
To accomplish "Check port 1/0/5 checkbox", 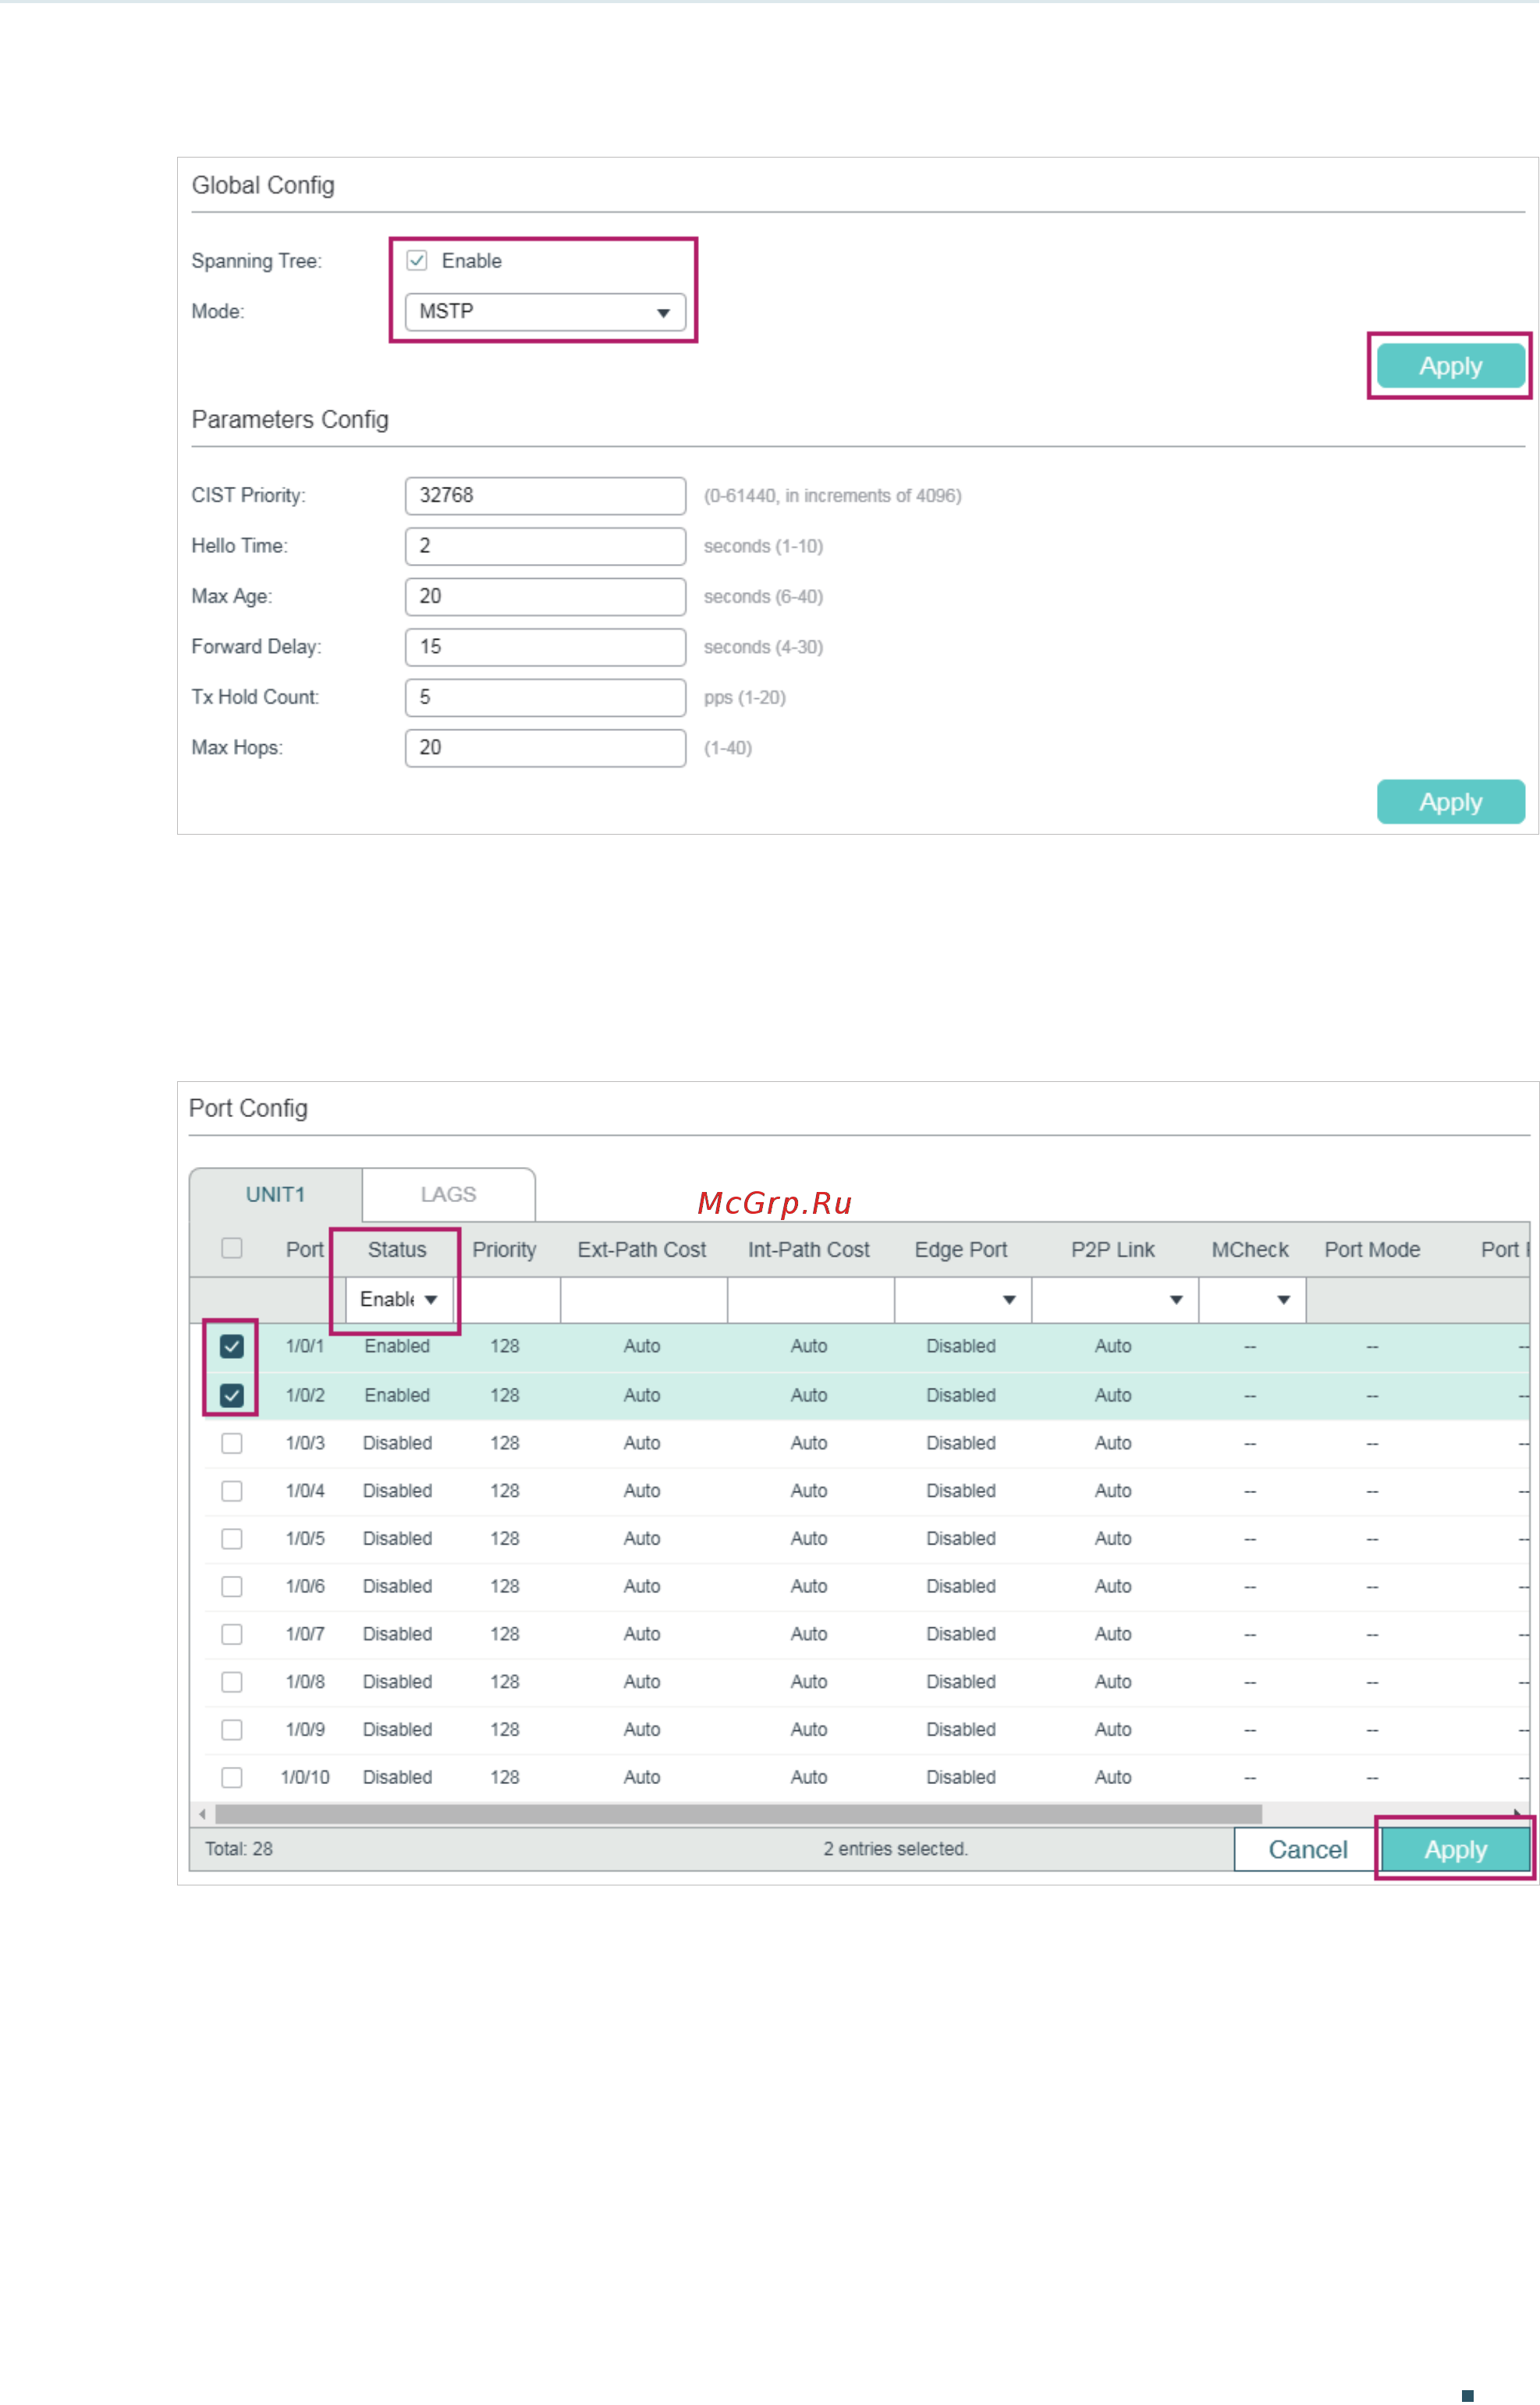I will pyautogui.click(x=232, y=1540).
